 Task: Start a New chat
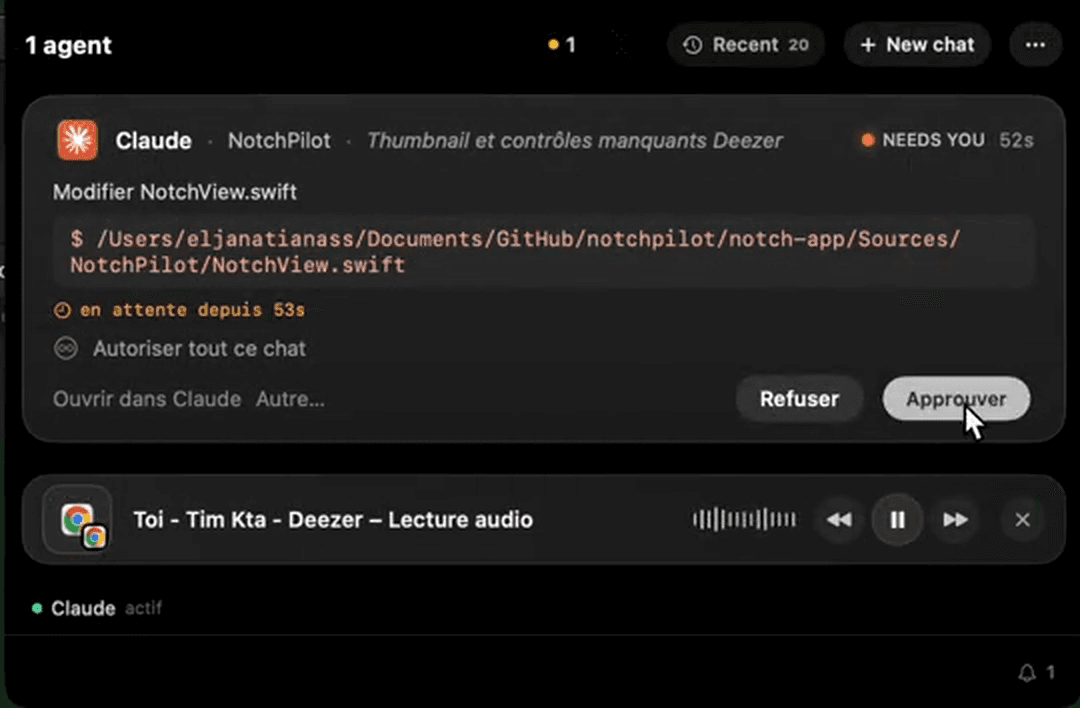[x=917, y=45]
